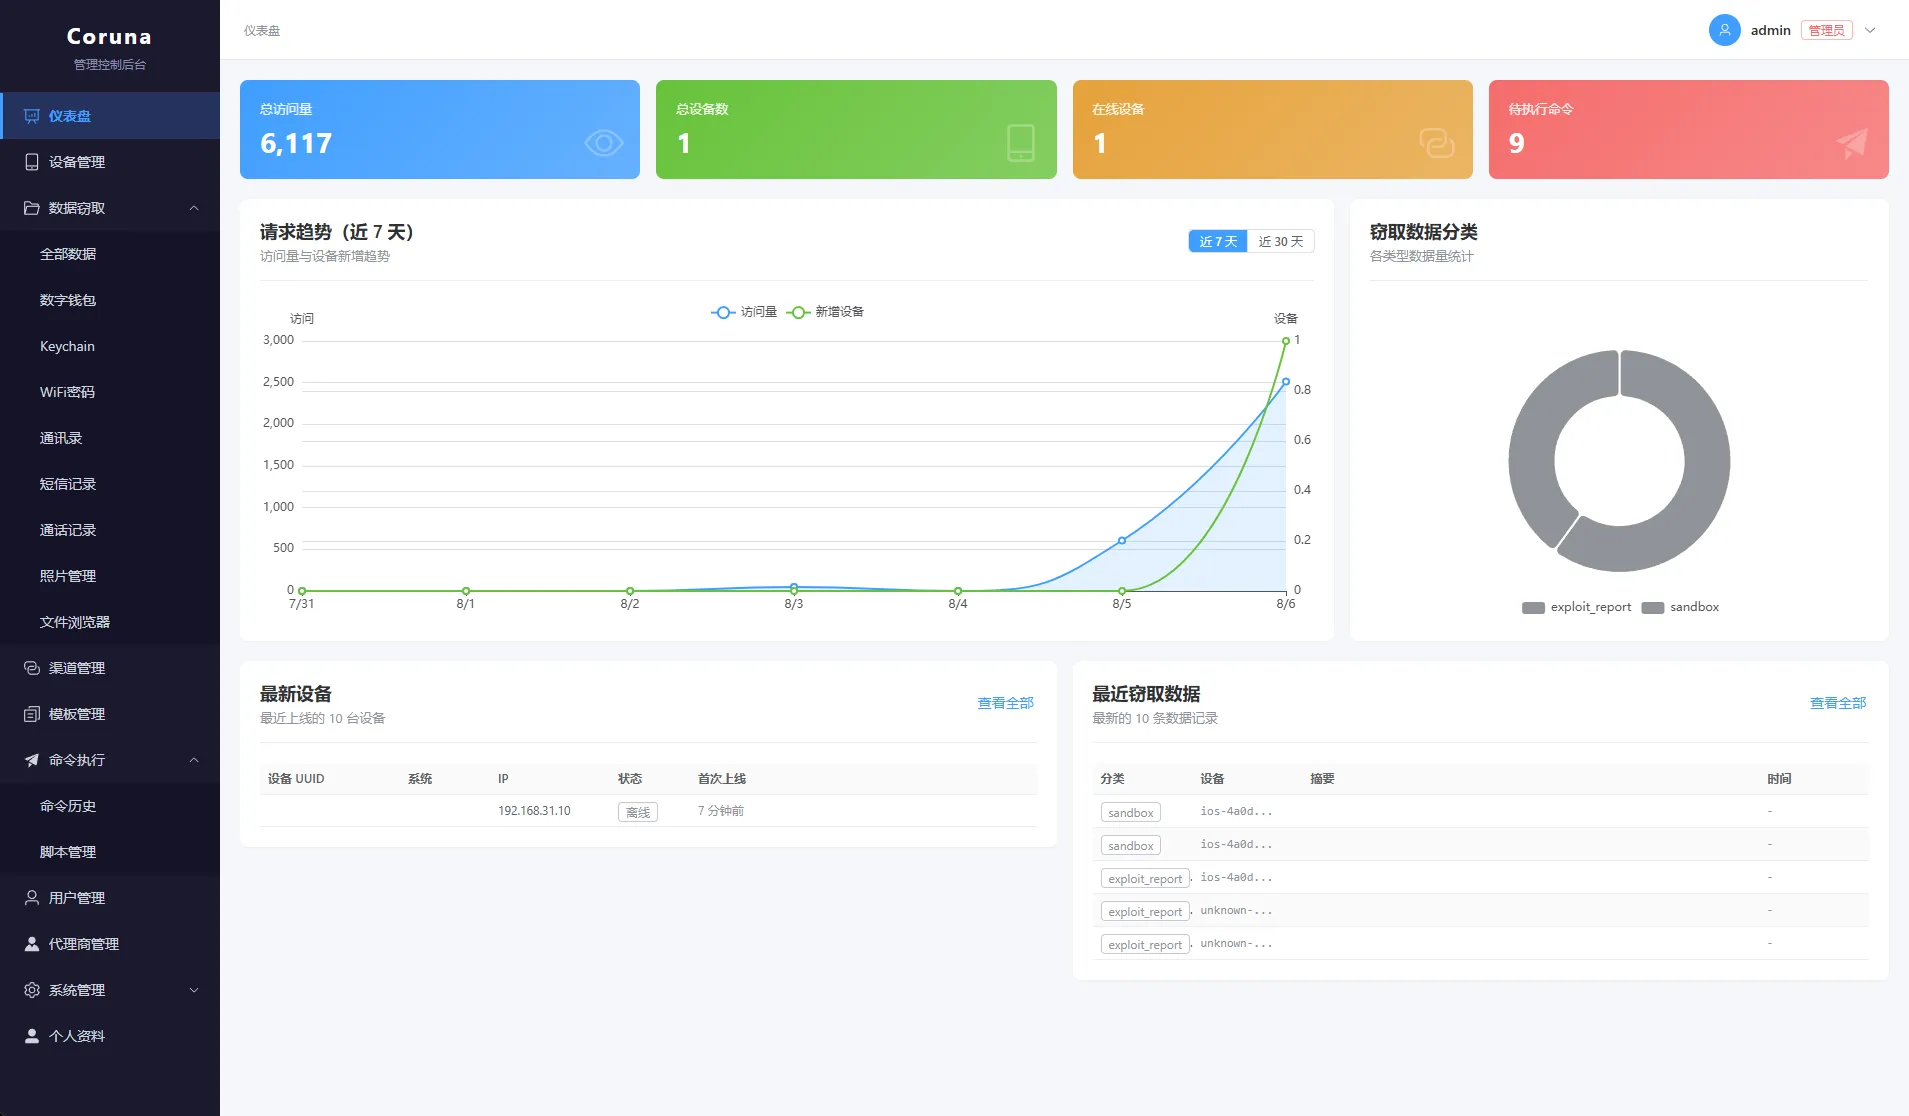Open the Keychain menu item
The image size is (1909, 1116).
pos(110,346)
